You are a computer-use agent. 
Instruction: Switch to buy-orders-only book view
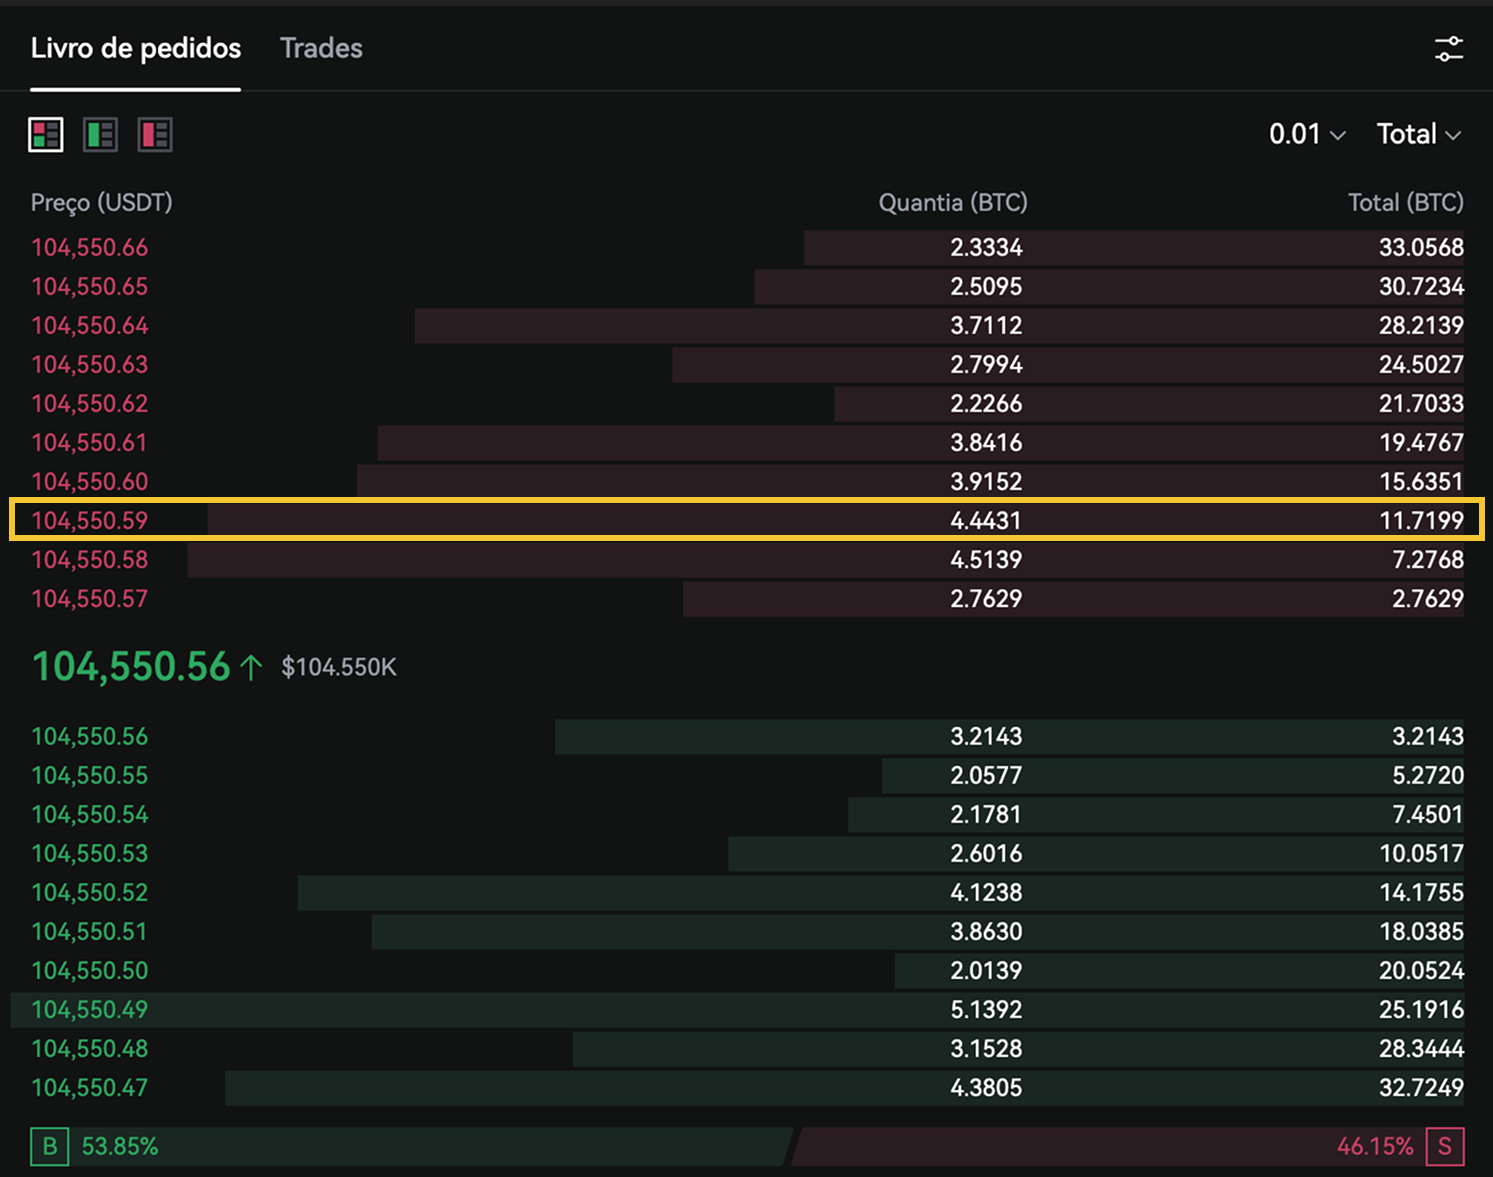click(x=100, y=135)
